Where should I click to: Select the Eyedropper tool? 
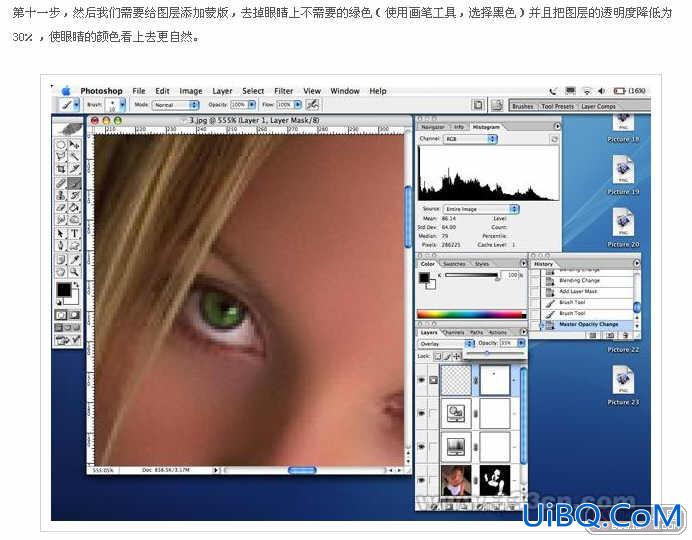point(74,259)
